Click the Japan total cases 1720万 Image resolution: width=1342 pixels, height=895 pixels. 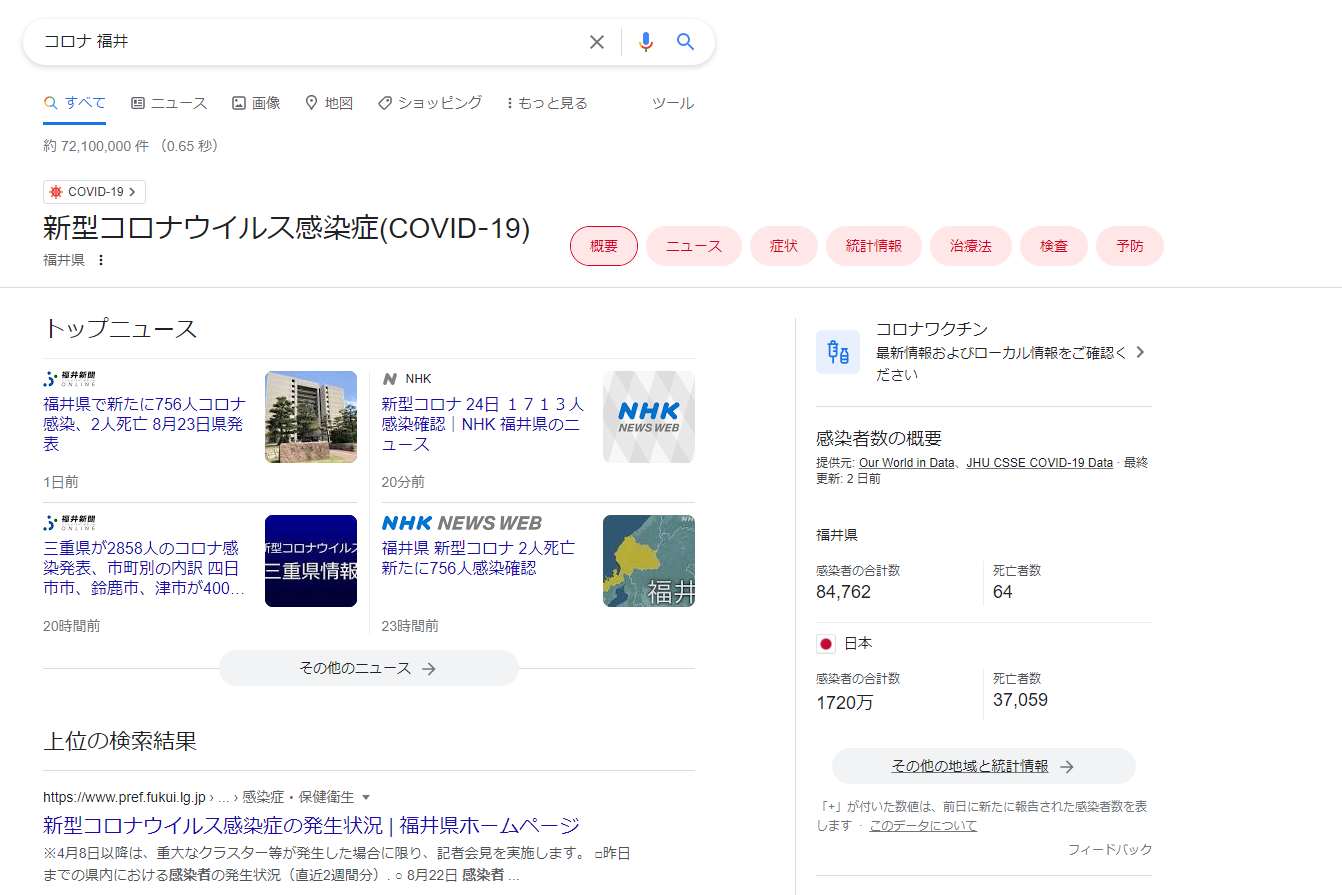(x=844, y=702)
